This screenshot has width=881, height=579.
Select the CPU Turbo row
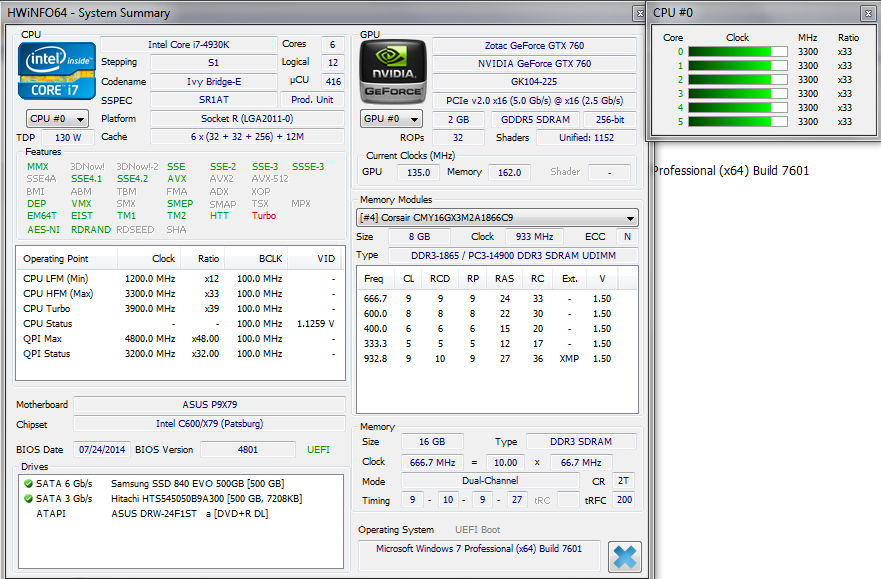(180, 309)
